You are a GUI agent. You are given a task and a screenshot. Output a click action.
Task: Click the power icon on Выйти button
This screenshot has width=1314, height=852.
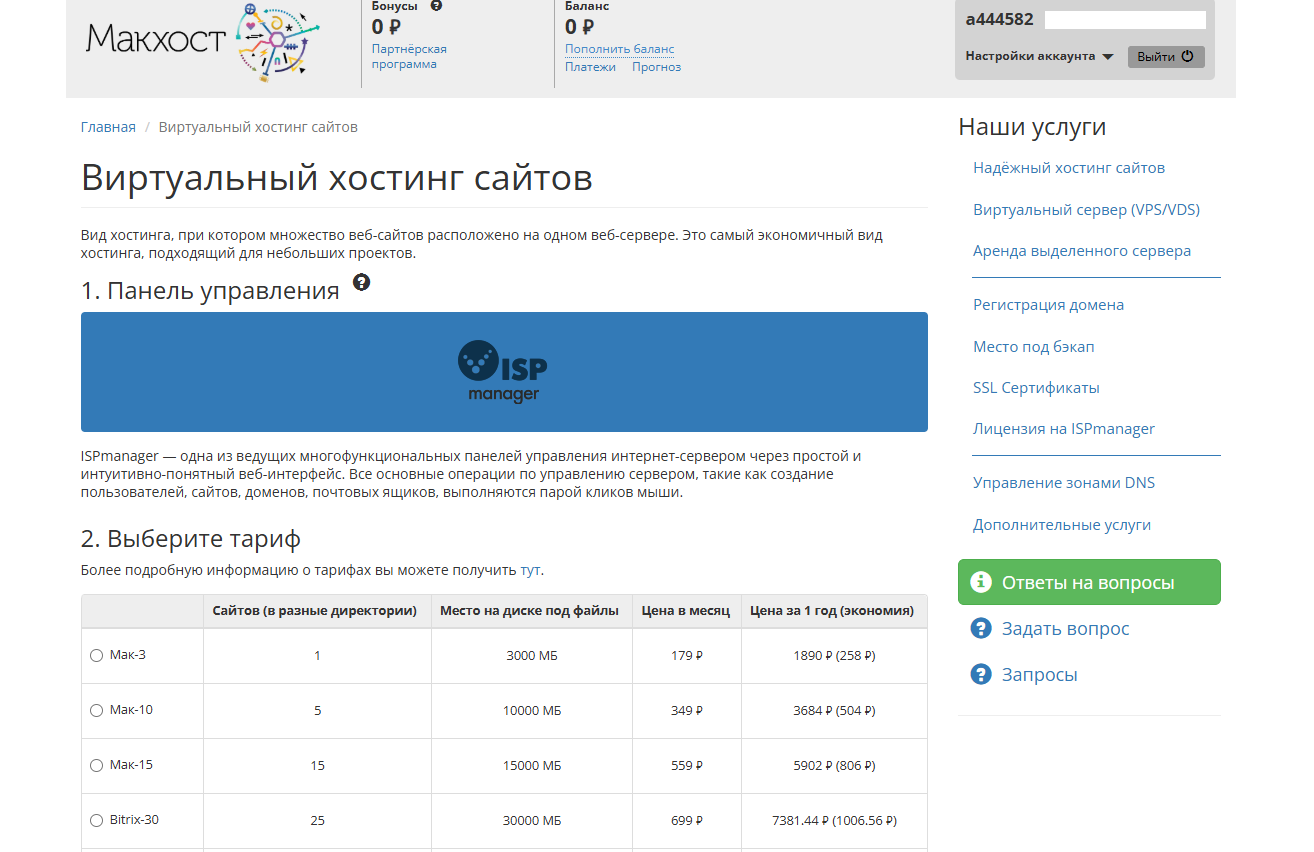1187,57
